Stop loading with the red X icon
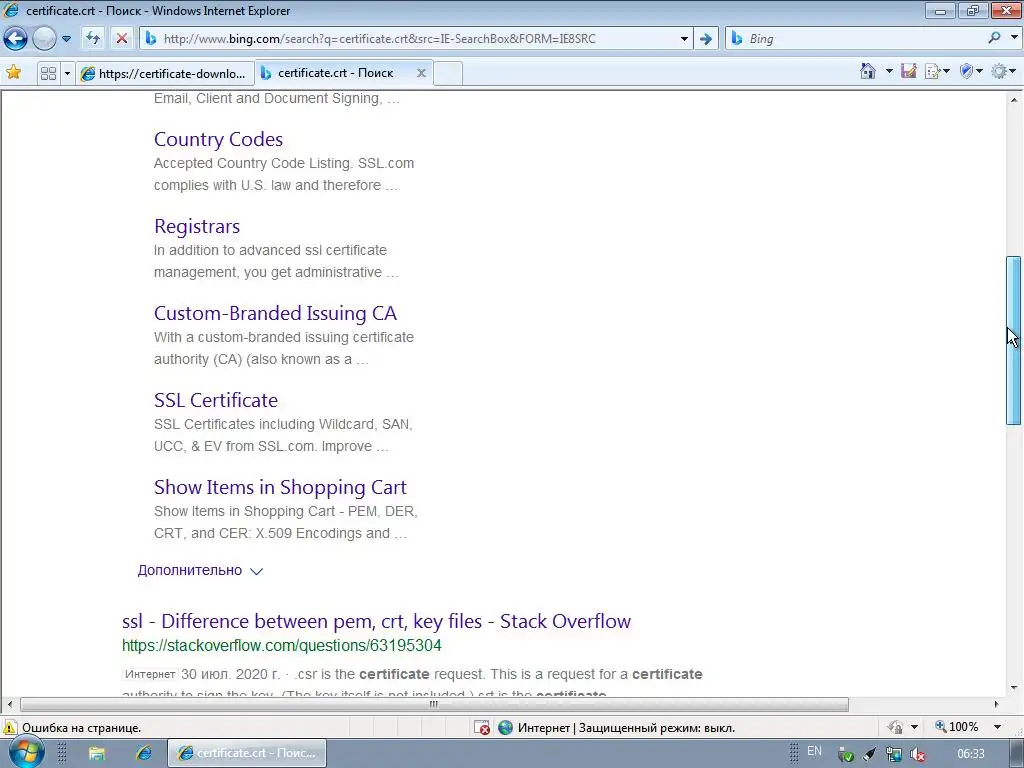Image resolution: width=1024 pixels, height=768 pixels. click(x=121, y=39)
